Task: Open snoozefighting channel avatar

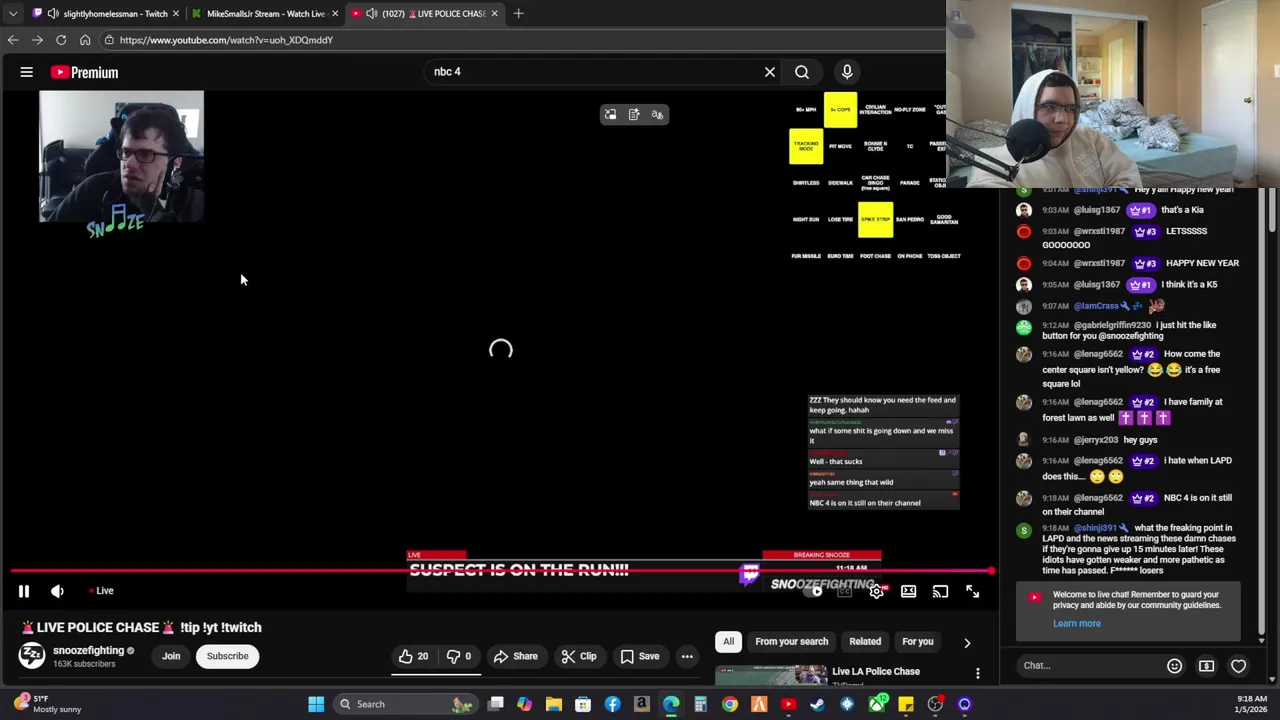Action: pyautogui.click(x=32, y=656)
